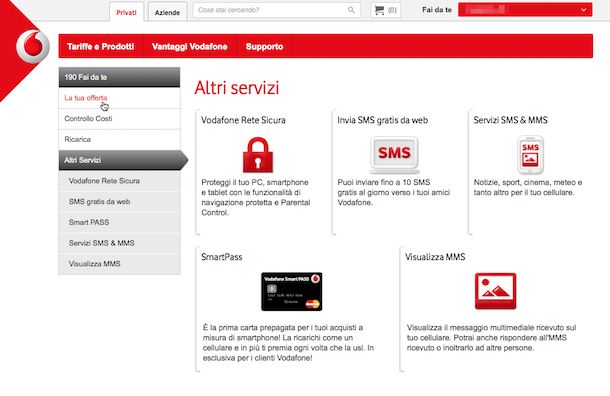610x396 pixels.
Task: Click the red padlock icon
Action: click(258, 154)
